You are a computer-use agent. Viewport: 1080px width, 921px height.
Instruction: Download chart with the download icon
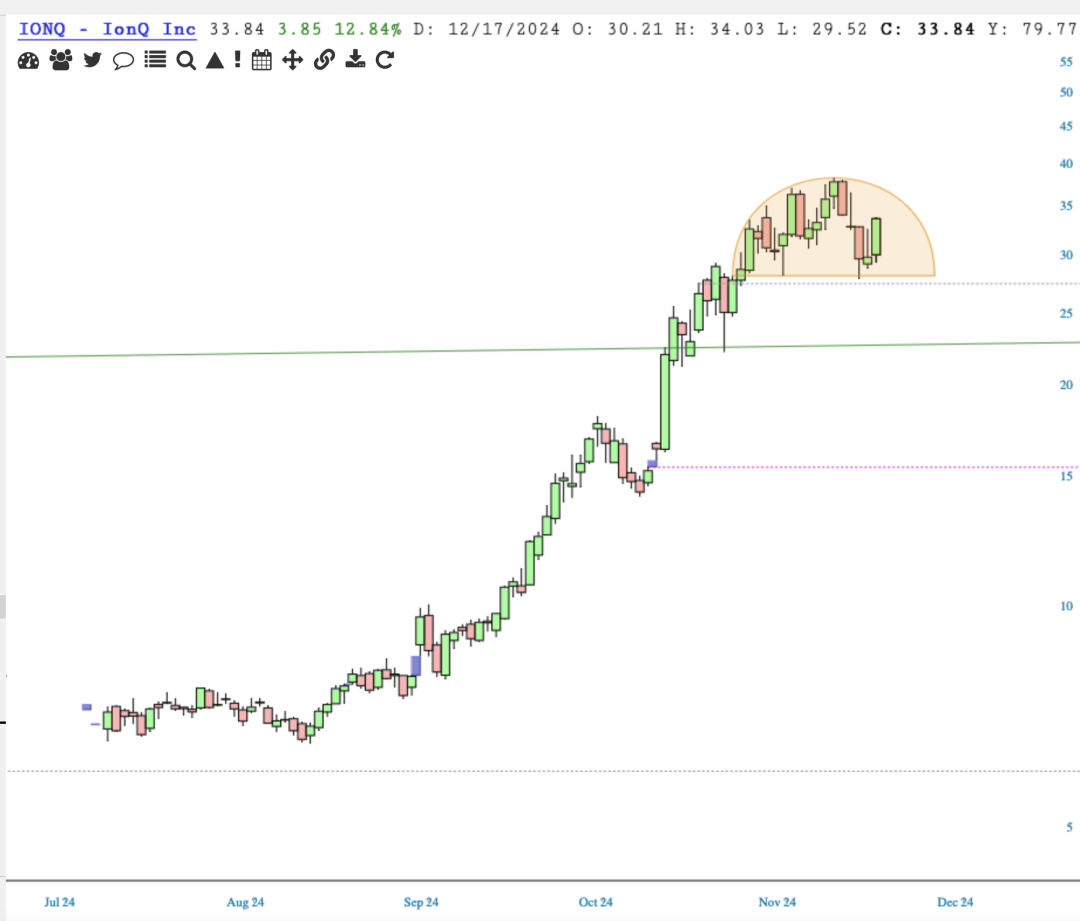[x=355, y=59]
